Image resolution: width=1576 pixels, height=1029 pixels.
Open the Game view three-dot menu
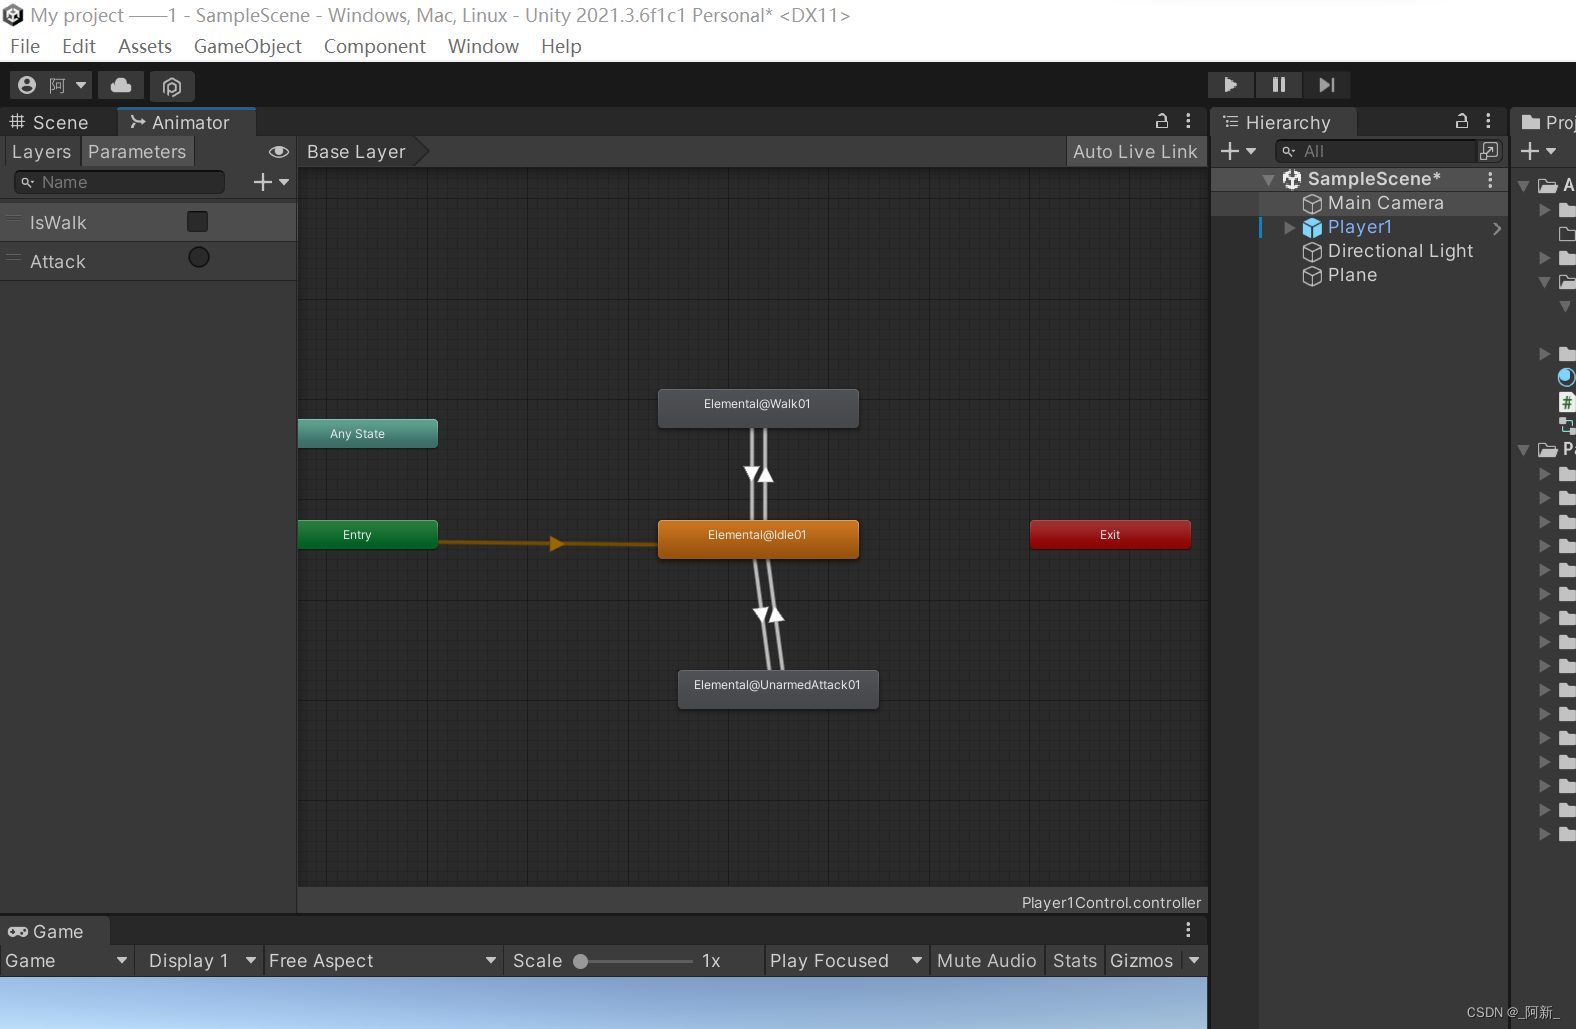click(x=1188, y=930)
